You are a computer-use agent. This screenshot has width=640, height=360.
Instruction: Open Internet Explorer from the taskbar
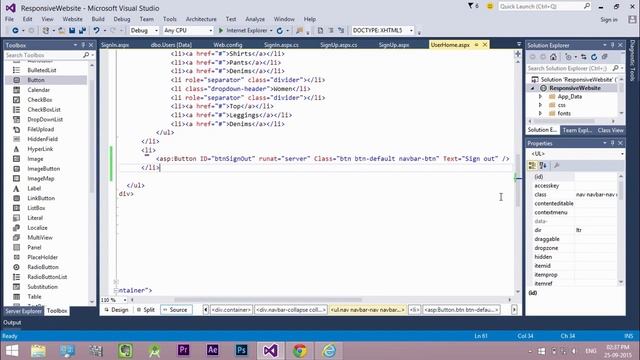point(329,351)
